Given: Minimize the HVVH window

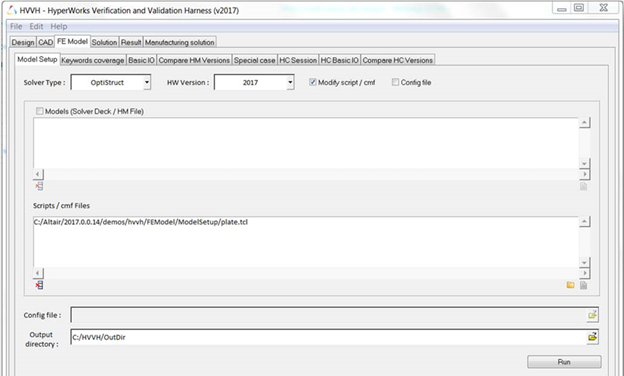Looking at the screenshot, I should click(562, 8).
